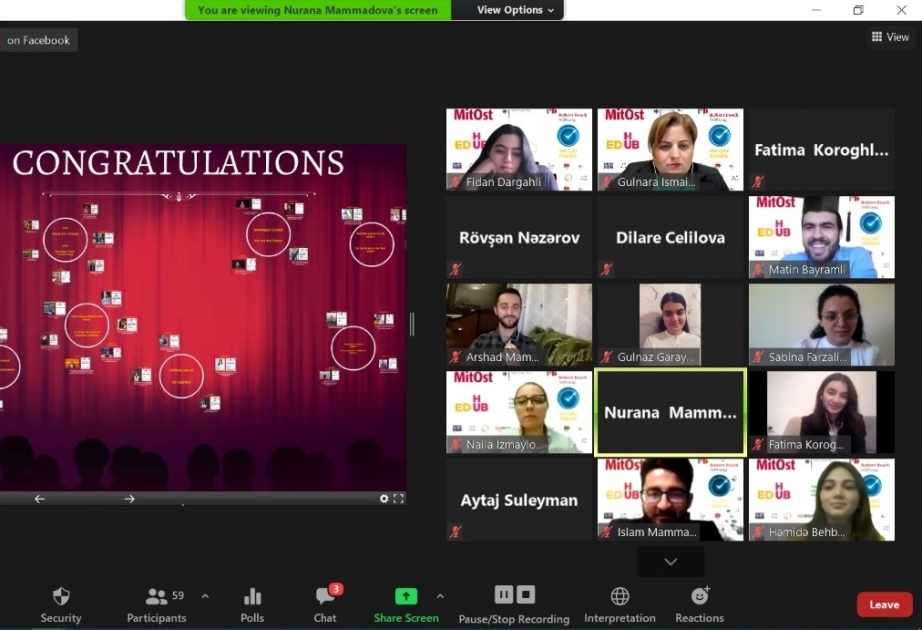Restore the Zoom window size
Image resolution: width=922 pixels, height=630 pixels.
click(x=858, y=9)
